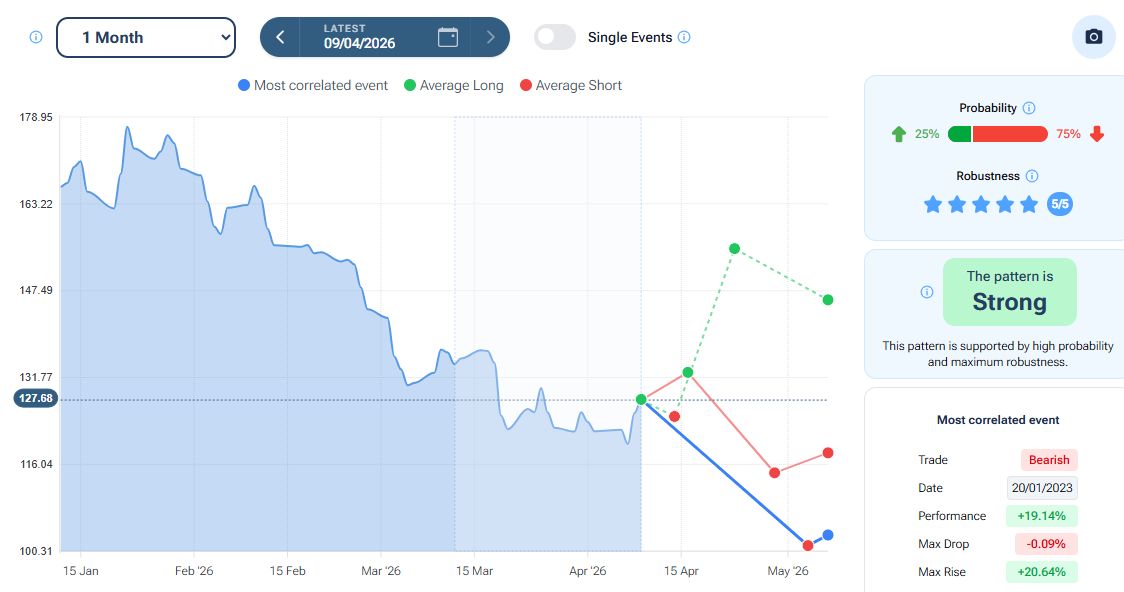1124x592 pixels.
Task: Enable the Single Events toggle
Action: pos(555,37)
